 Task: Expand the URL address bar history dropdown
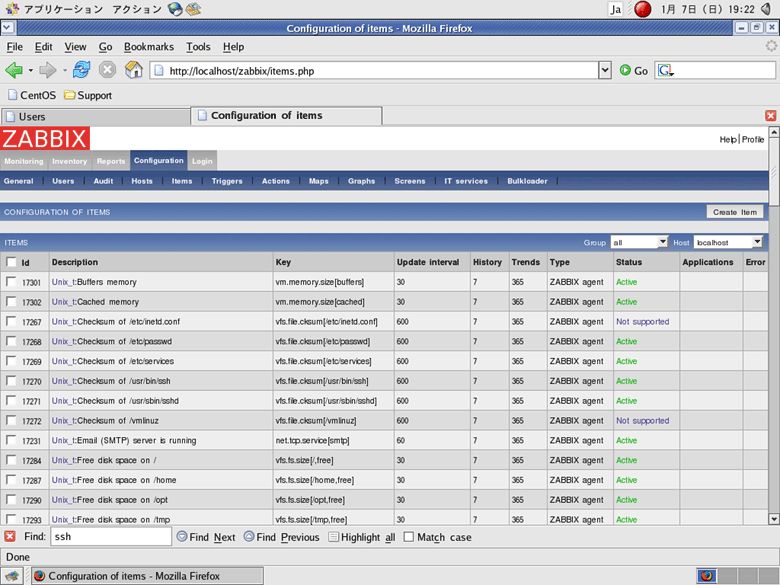coord(604,71)
